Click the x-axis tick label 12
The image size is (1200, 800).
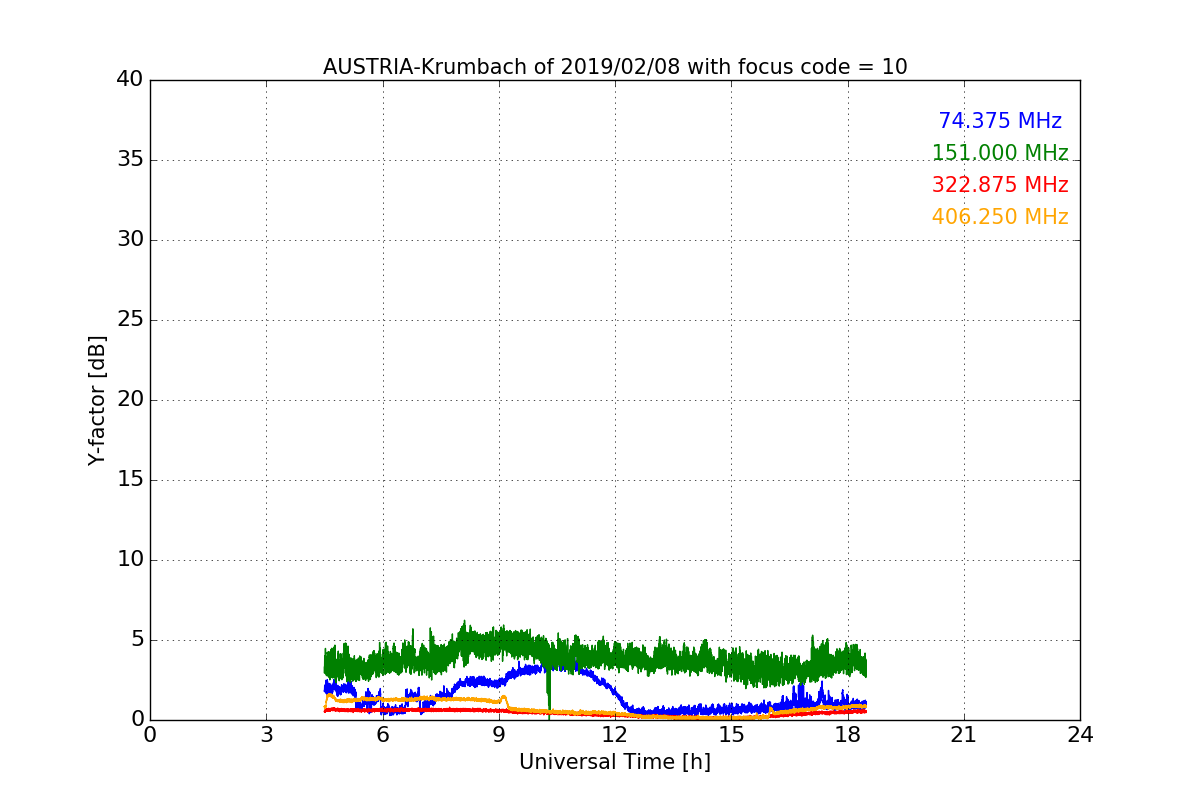coord(615,735)
